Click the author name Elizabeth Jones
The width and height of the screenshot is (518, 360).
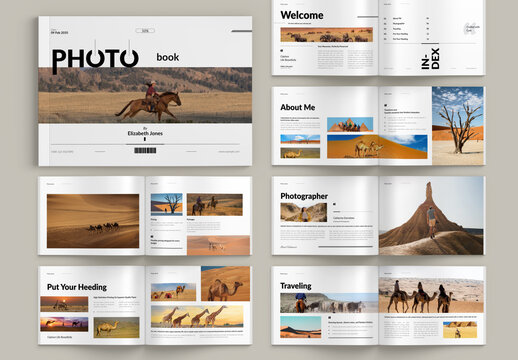pos(145,133)
